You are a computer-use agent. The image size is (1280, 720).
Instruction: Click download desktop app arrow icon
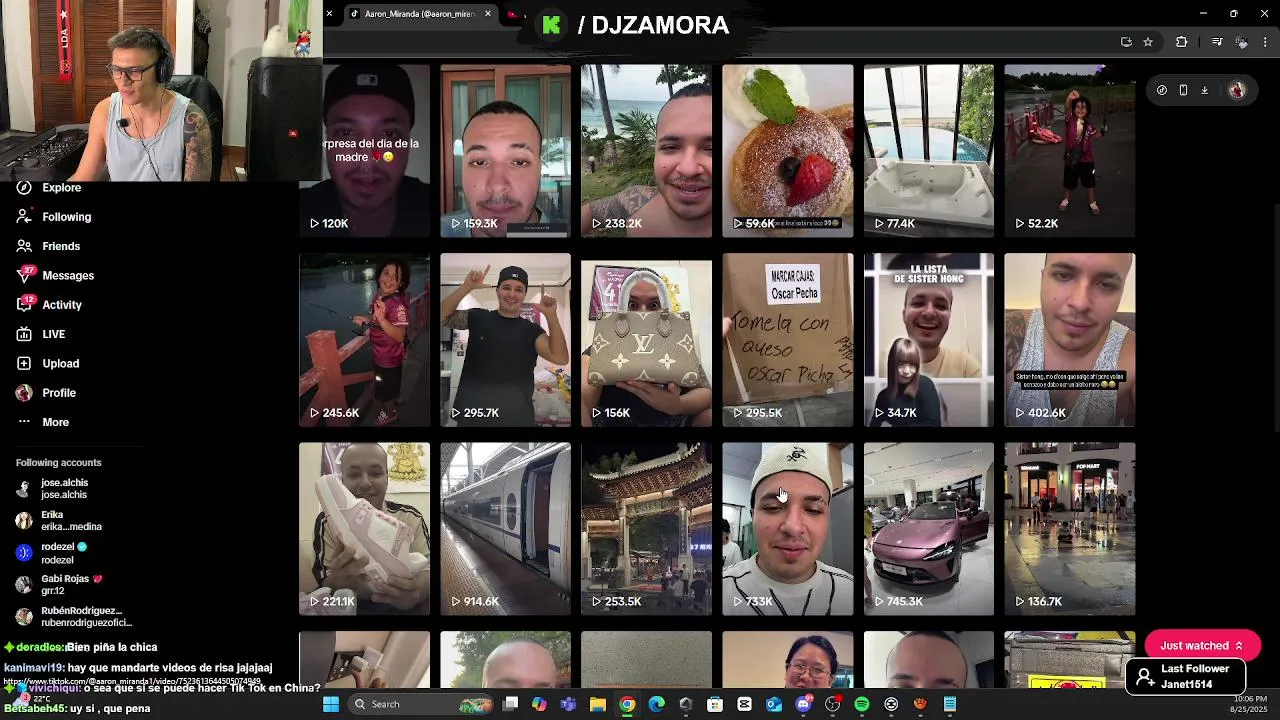pyautogui.click(x=1204, y=90)
